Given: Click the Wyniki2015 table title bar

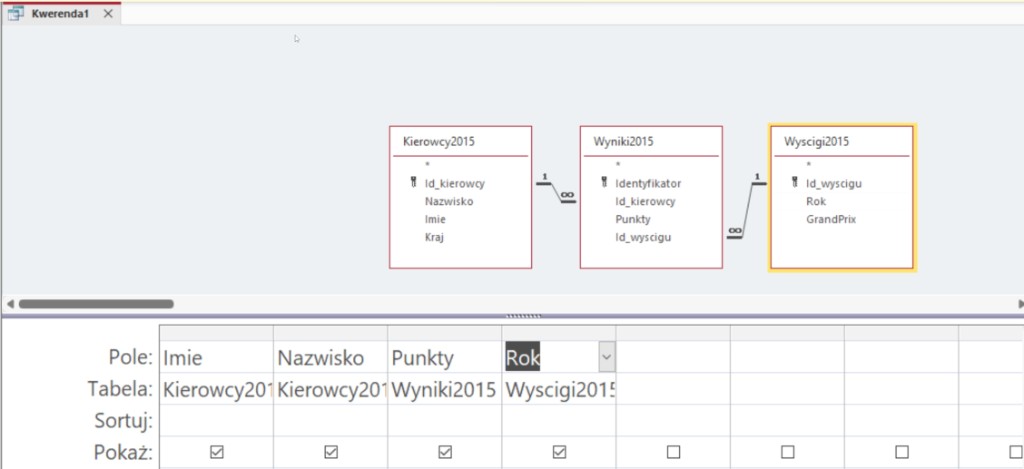Looking at the screenshot, I should [651, 142].
